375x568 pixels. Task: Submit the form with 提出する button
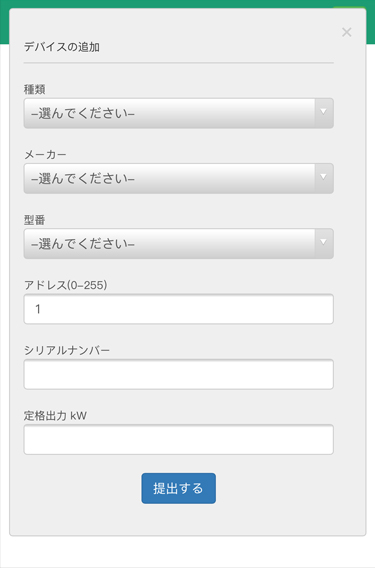tap(179, 488)
